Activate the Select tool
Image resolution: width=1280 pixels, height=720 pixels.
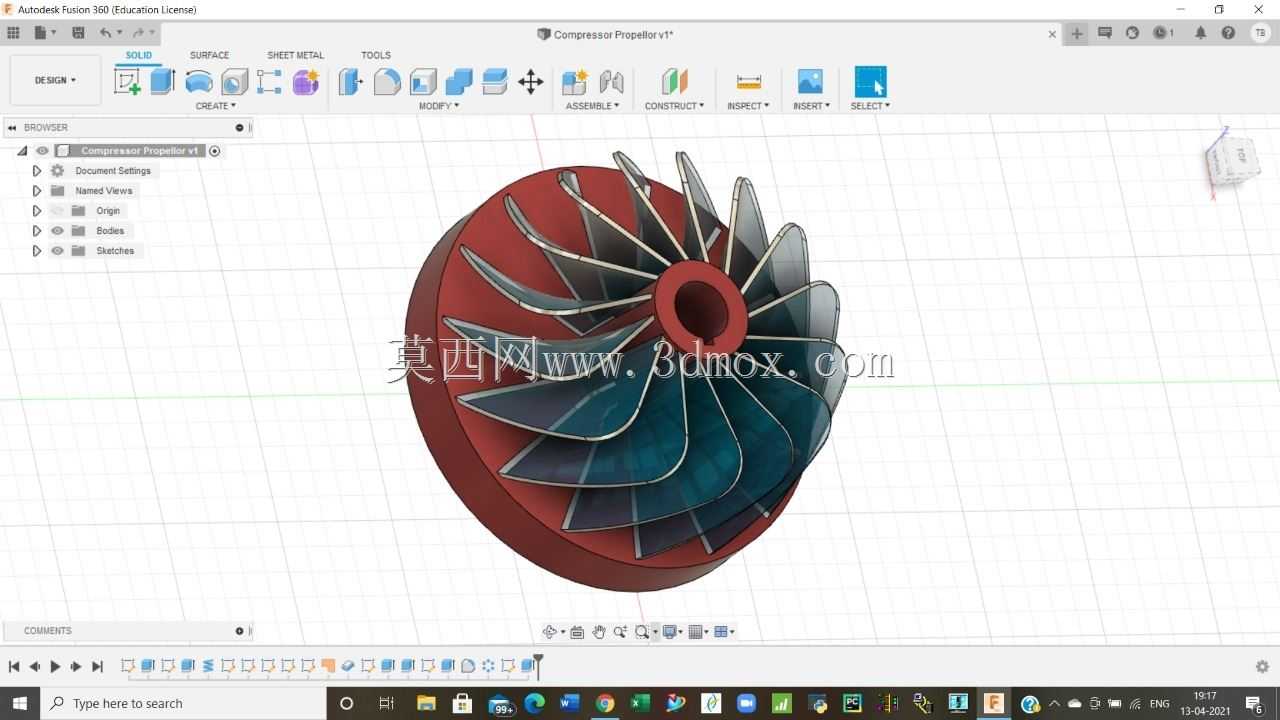coord(870,82)
